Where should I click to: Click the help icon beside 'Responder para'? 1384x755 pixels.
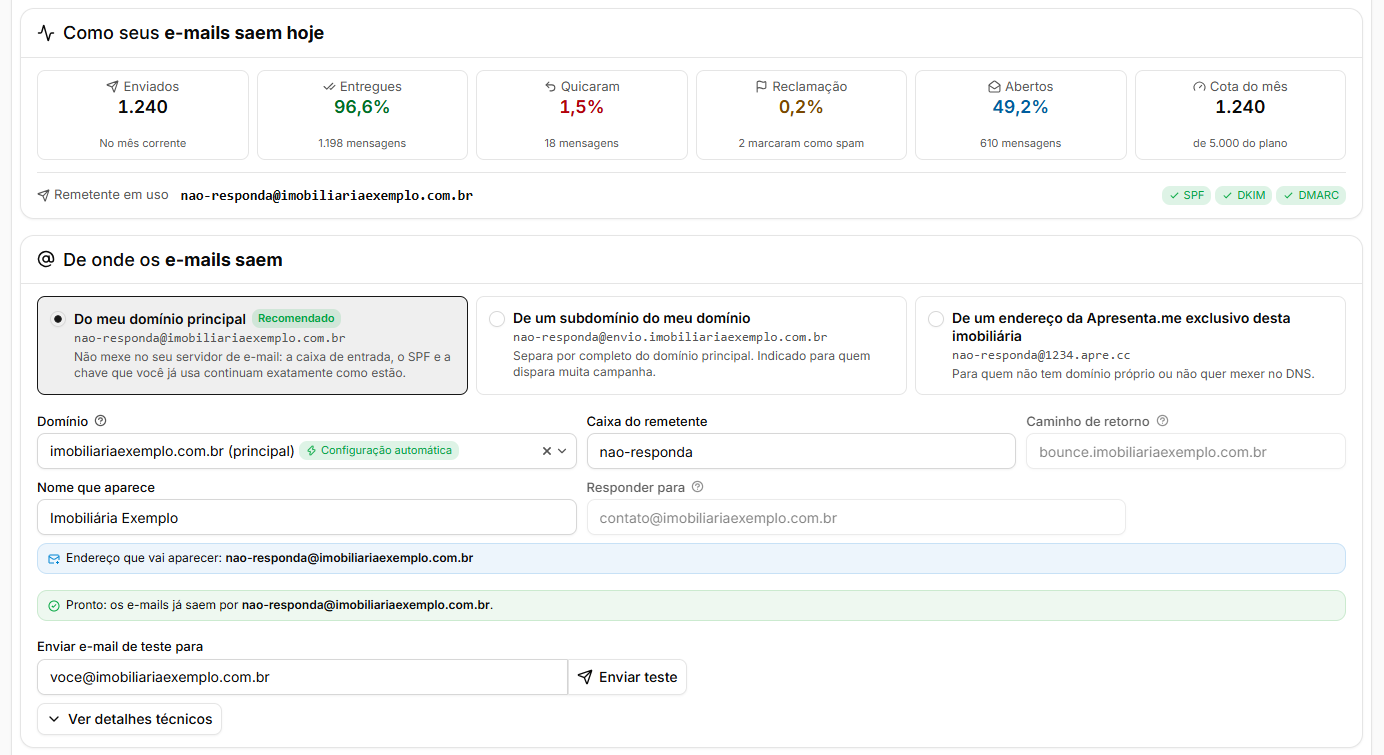(697, 487)
